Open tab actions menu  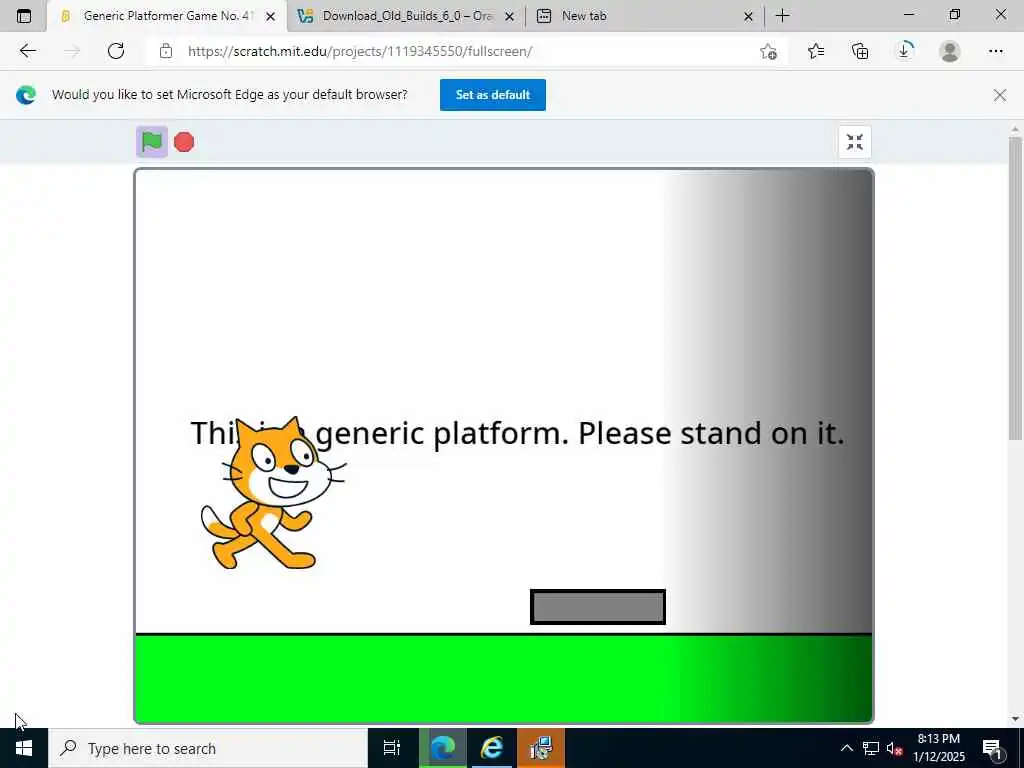[24, 16]
